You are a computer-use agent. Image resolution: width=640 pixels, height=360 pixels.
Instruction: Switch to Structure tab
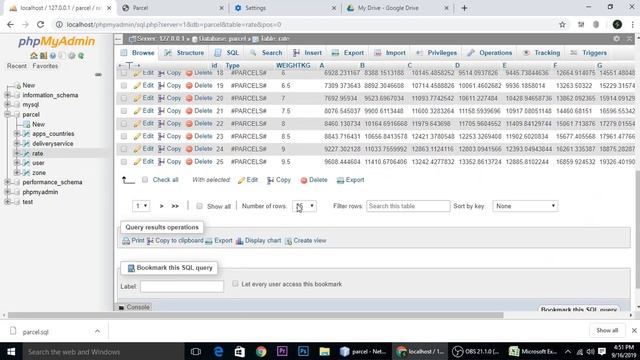pos(184,53)
